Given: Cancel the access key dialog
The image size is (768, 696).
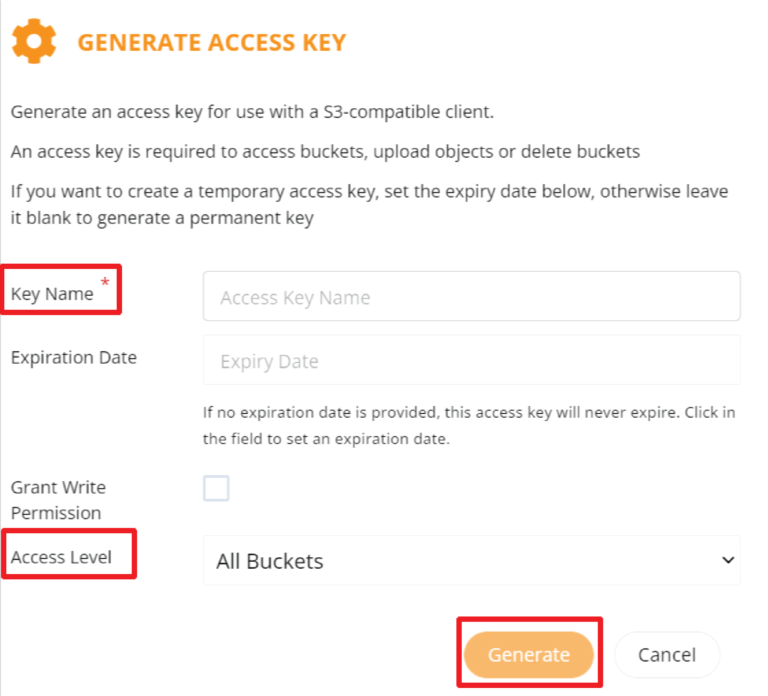Looking at the screenshot, I should pyautogui.click(x=667, y=654).
